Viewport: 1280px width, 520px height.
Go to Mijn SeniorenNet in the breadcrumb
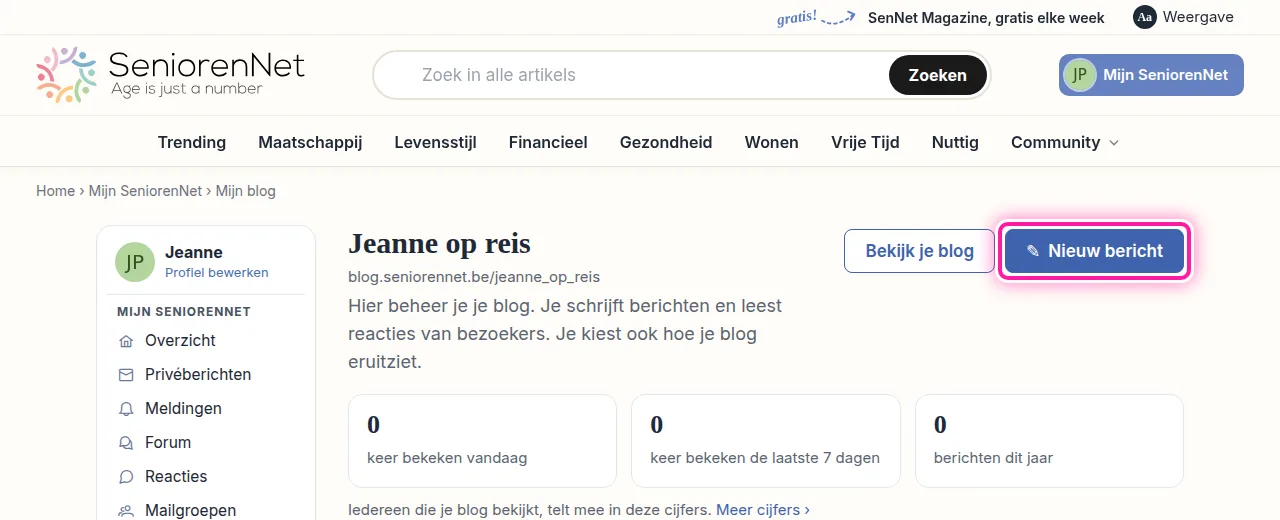[146, 190]
